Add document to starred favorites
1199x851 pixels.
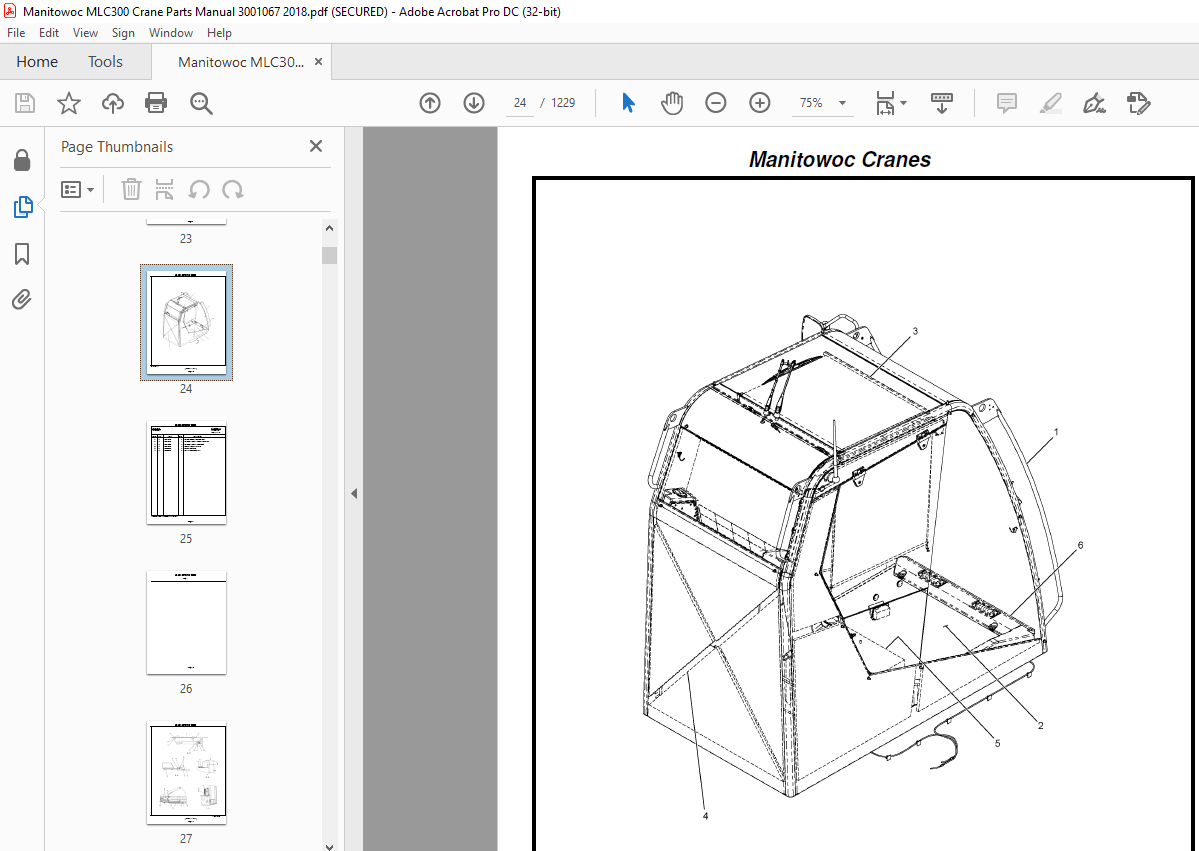pyautogui.click(x=69, y=103)
